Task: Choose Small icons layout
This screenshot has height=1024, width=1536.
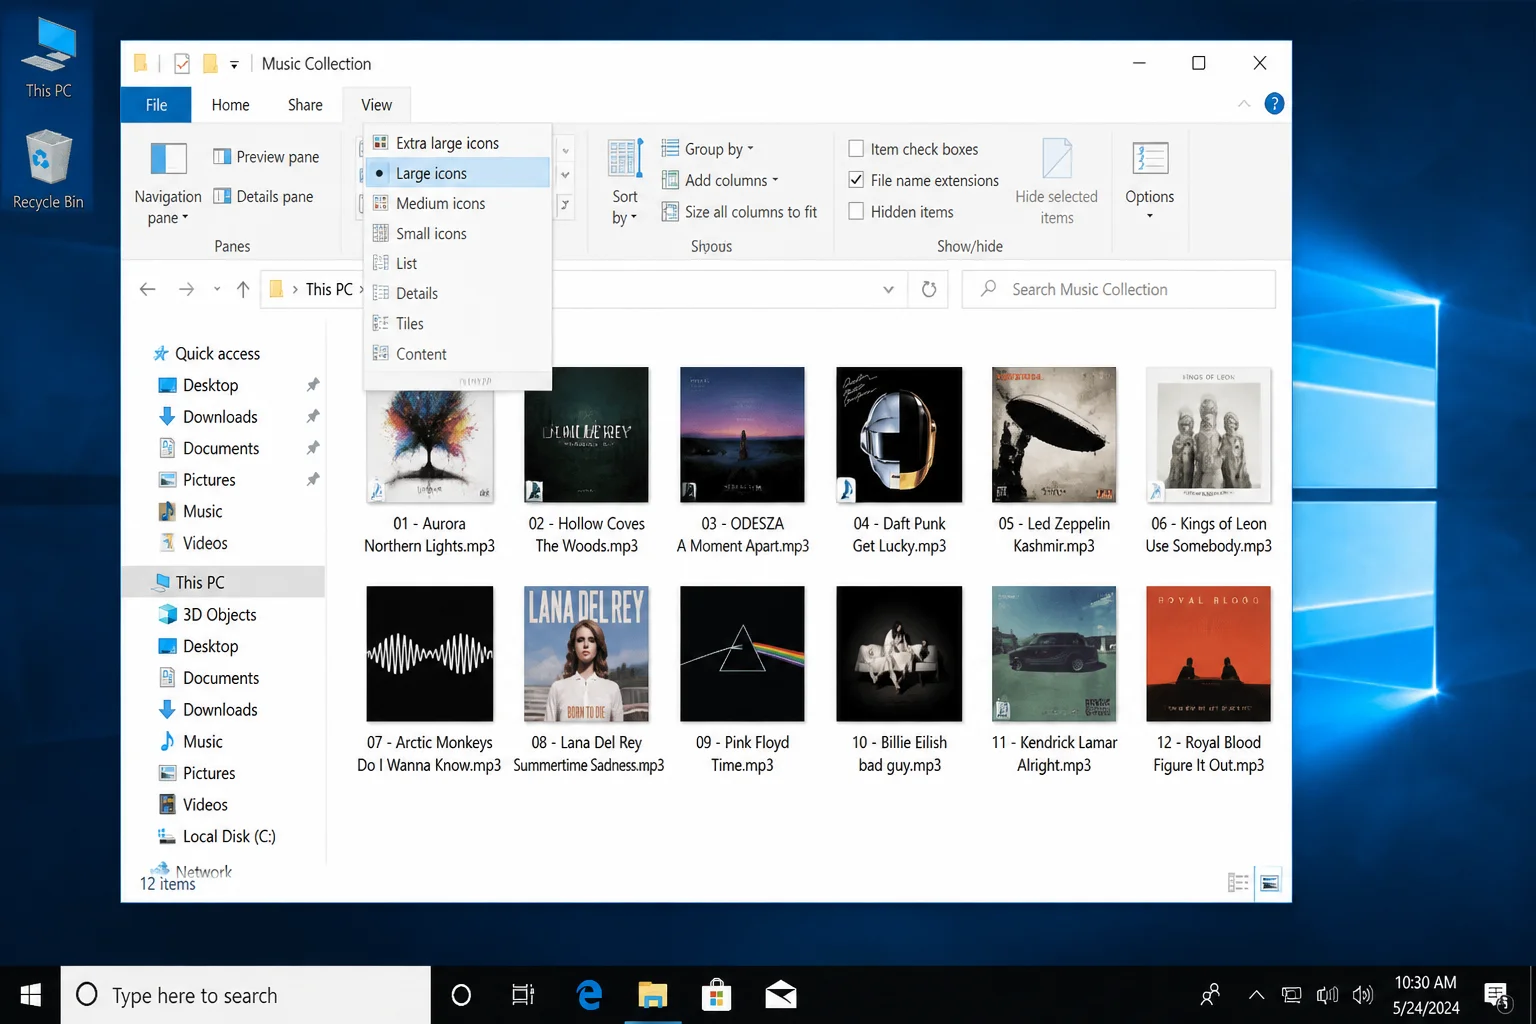Action: coord(458,233)
